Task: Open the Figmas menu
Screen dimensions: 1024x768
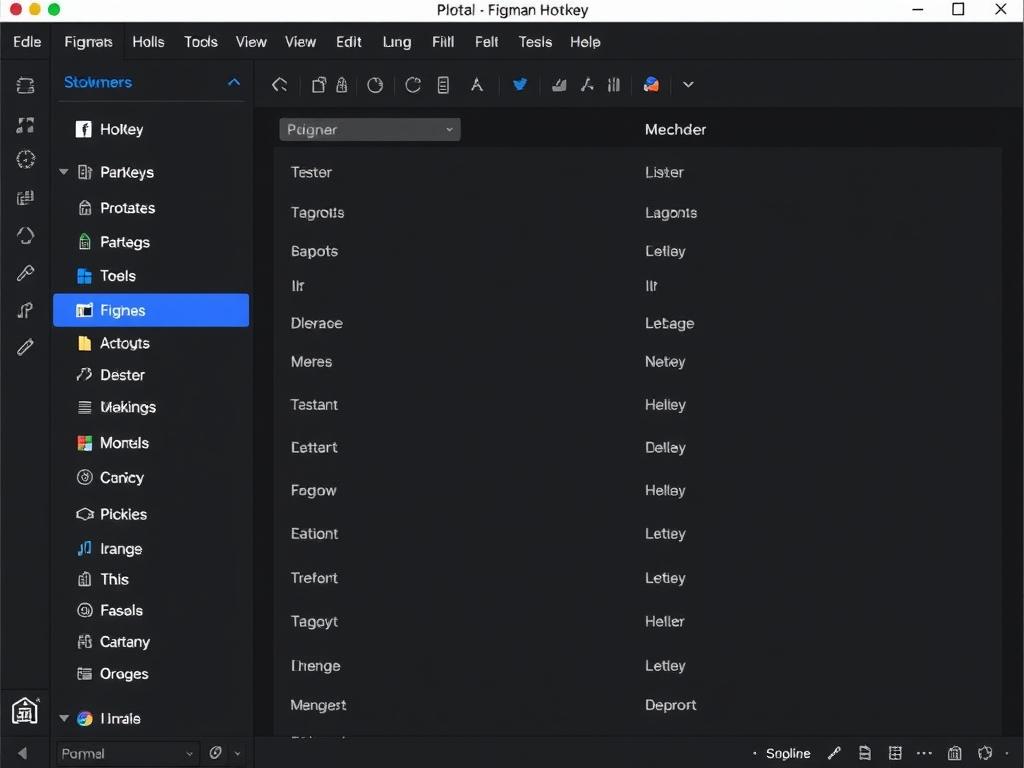Action: tap(88, 42)
